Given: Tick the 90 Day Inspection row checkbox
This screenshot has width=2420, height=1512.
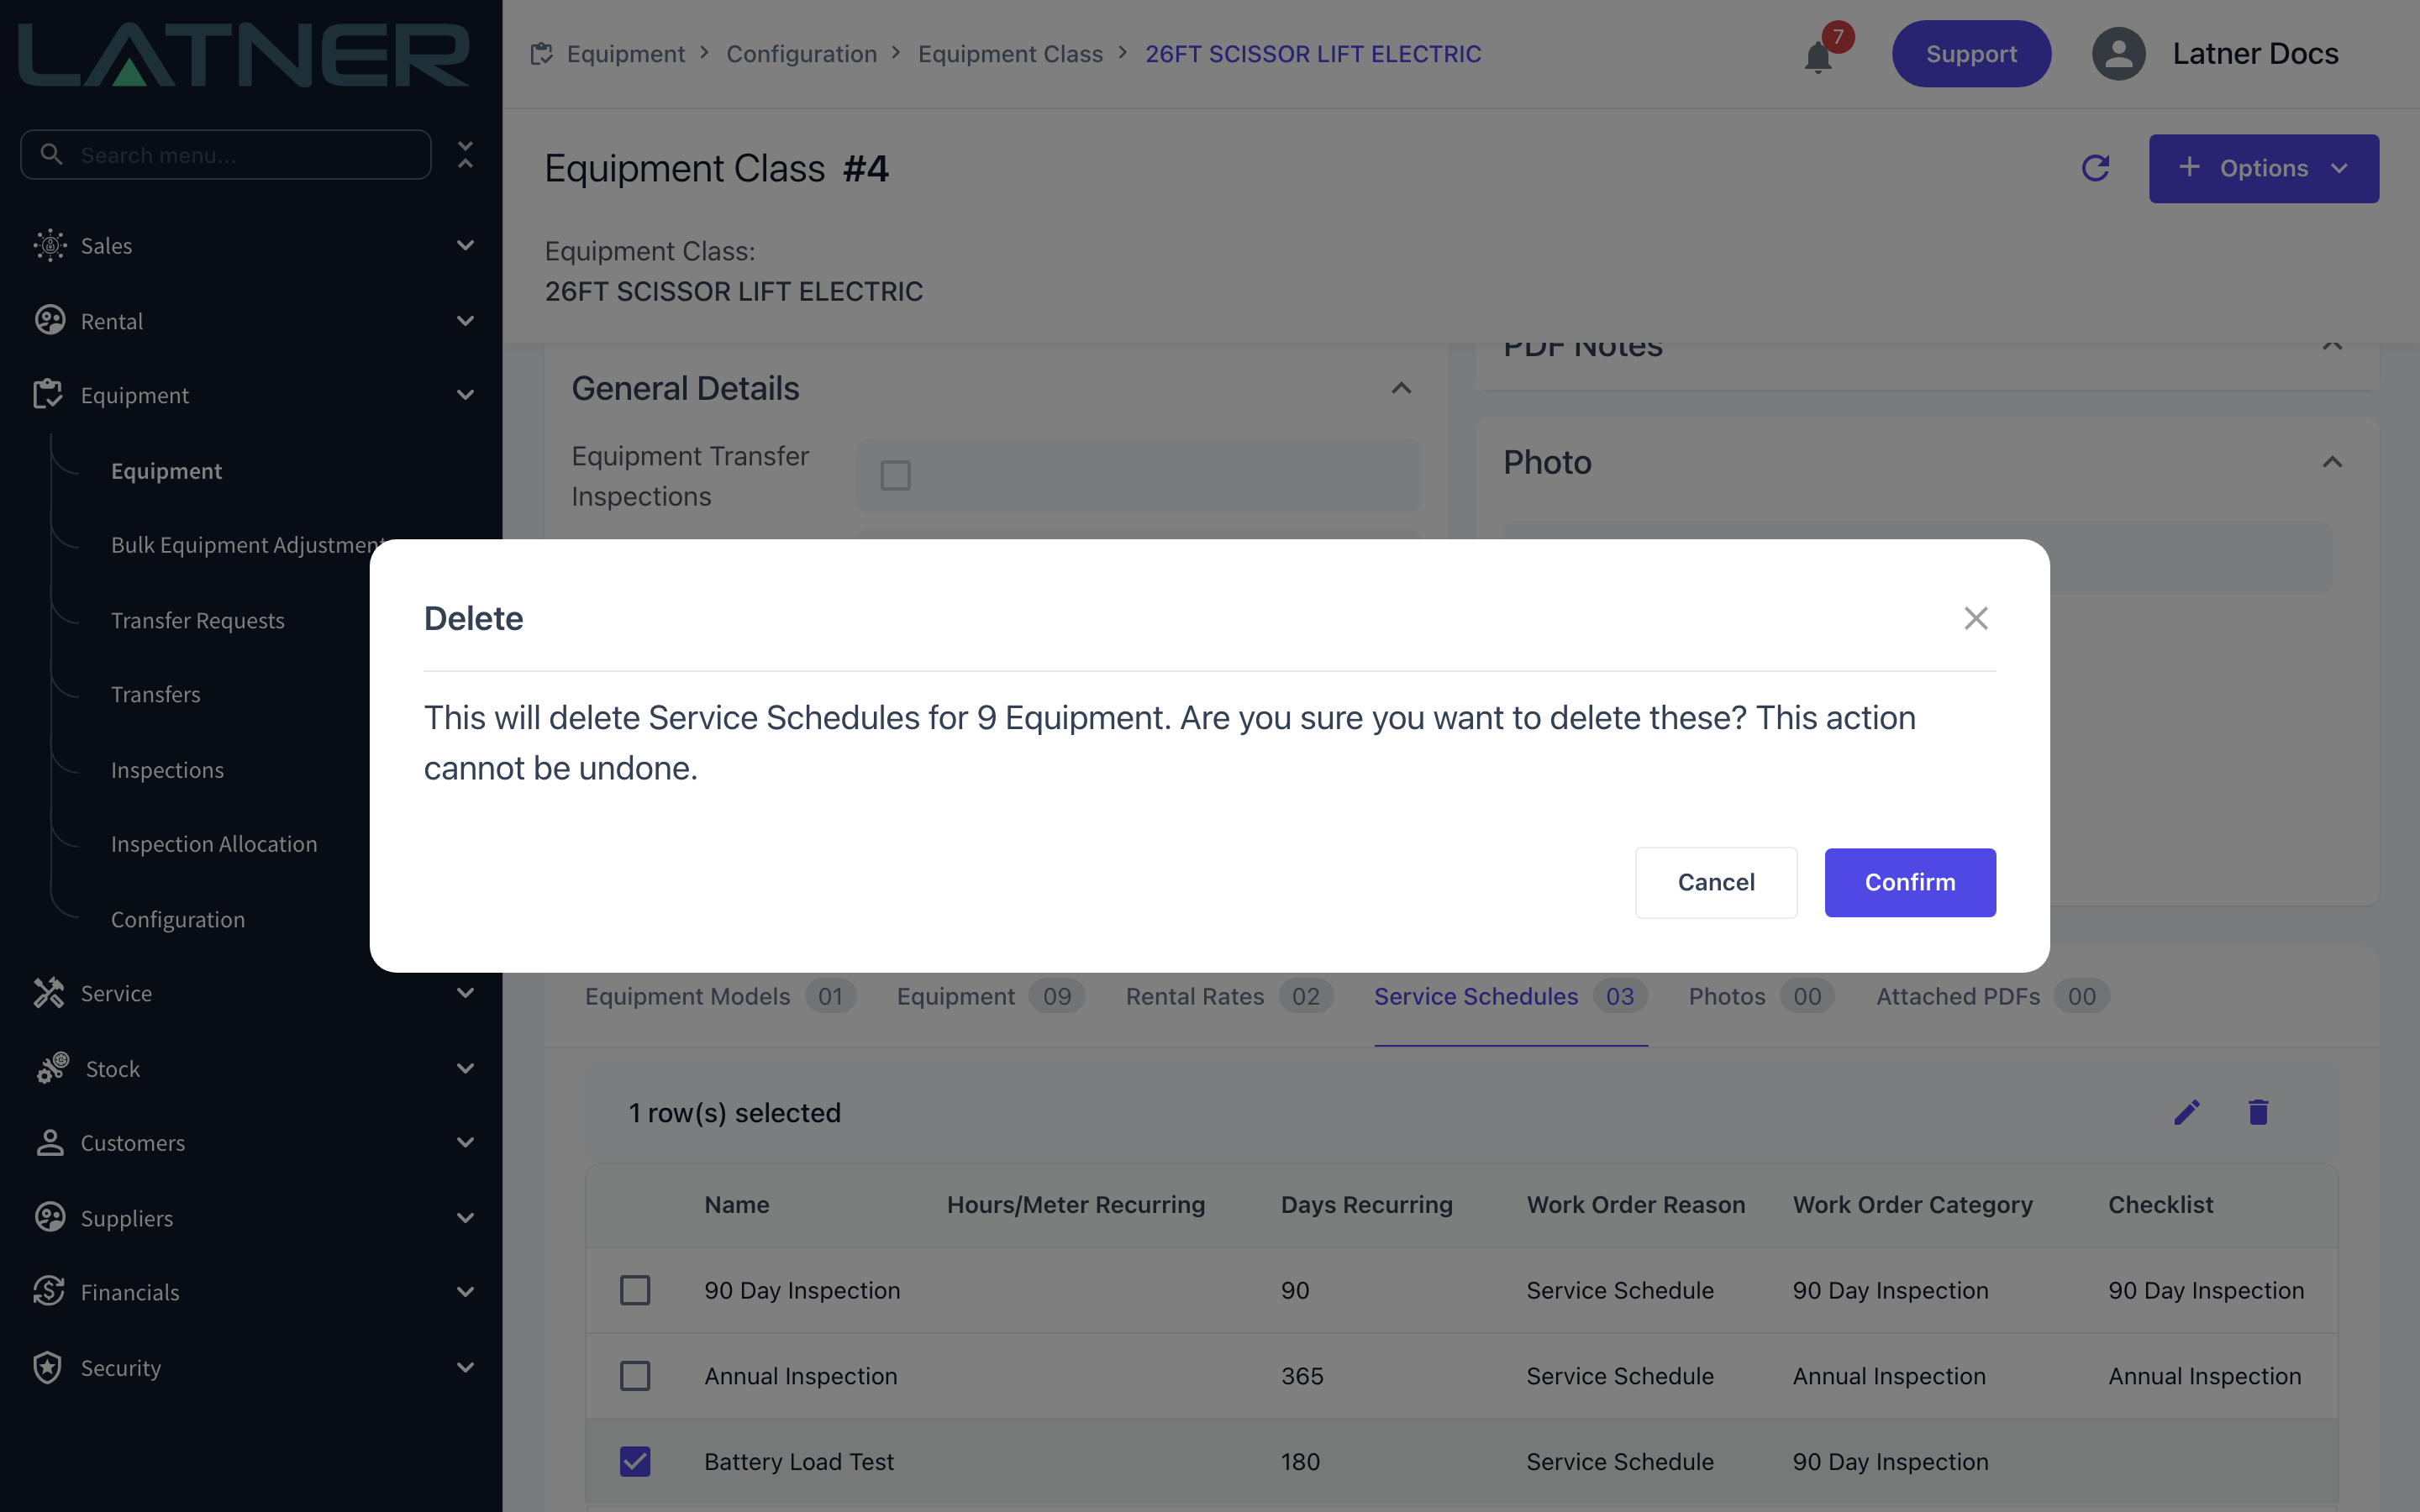Looking at the screenshot, I should (635, 1290).
